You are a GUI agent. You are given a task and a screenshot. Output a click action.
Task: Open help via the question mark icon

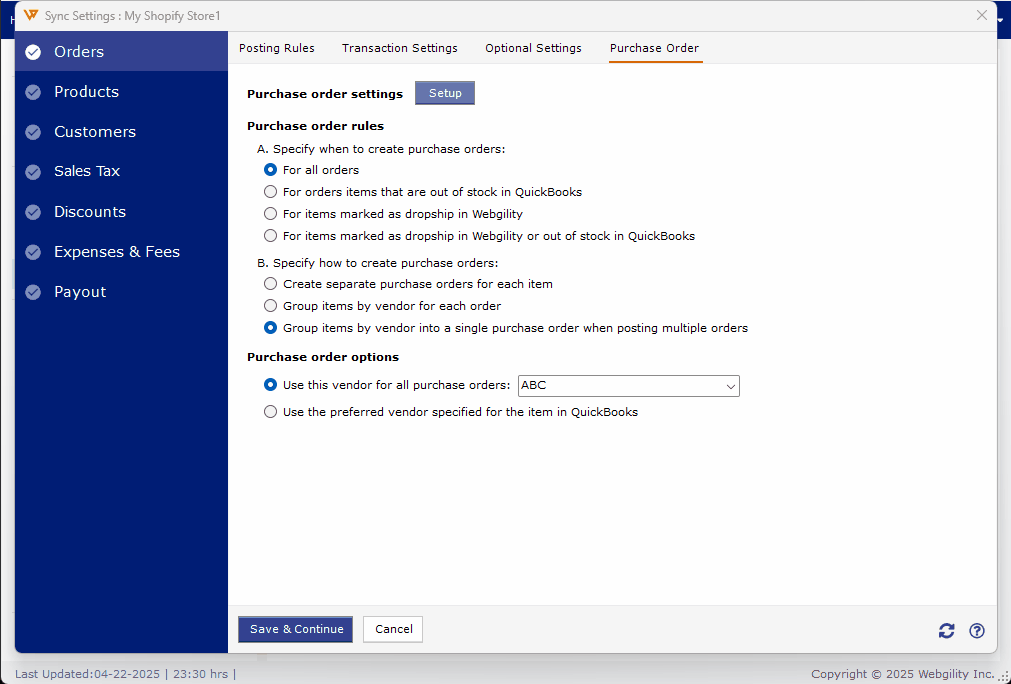pyautogui.click(x=977, y=630)
